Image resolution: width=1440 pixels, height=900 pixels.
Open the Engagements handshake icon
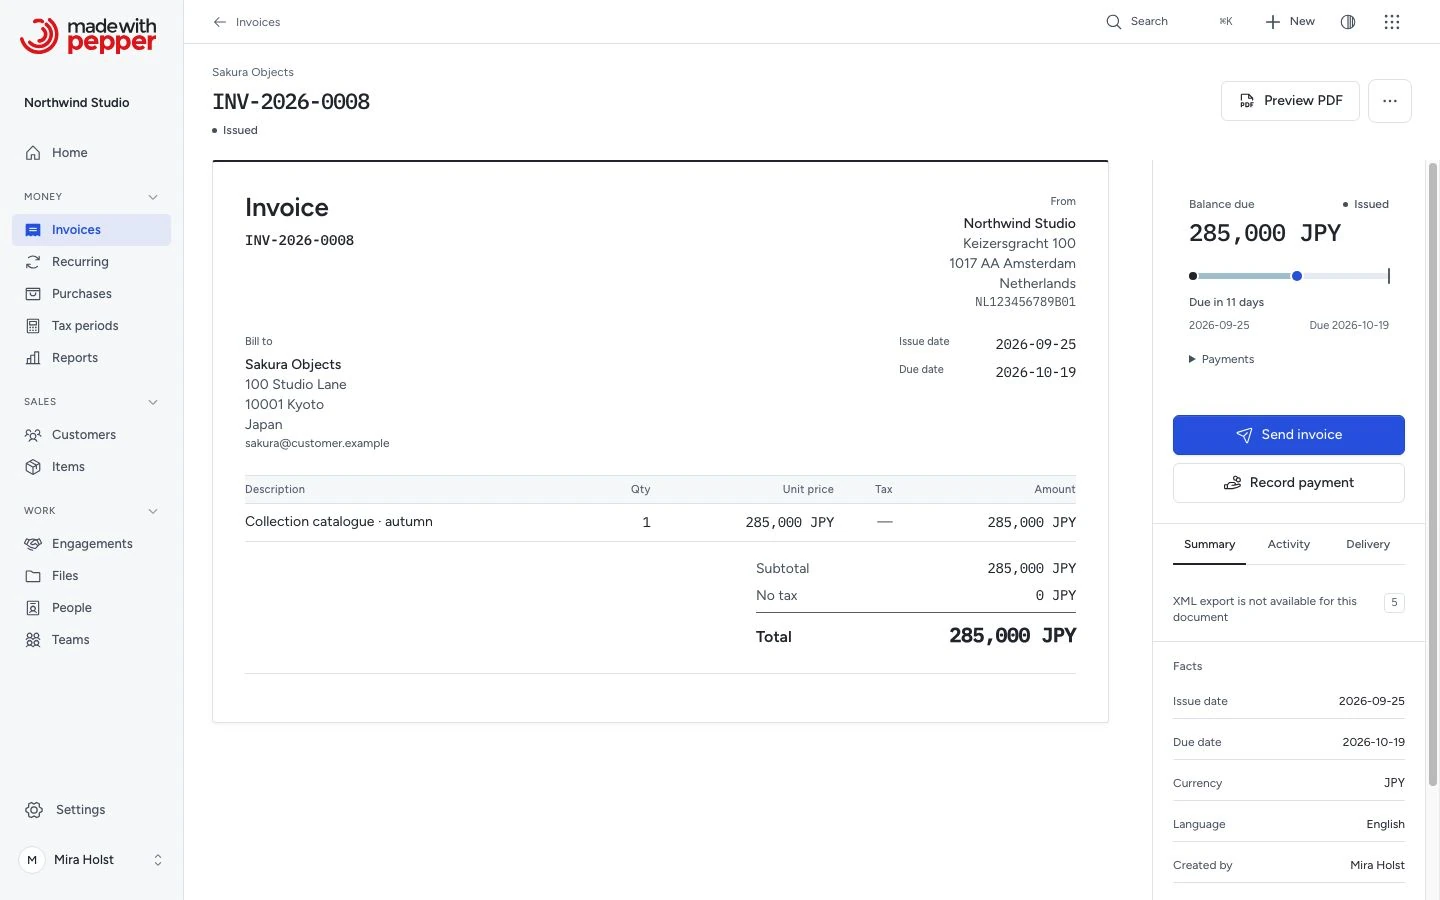coord(33,544)
